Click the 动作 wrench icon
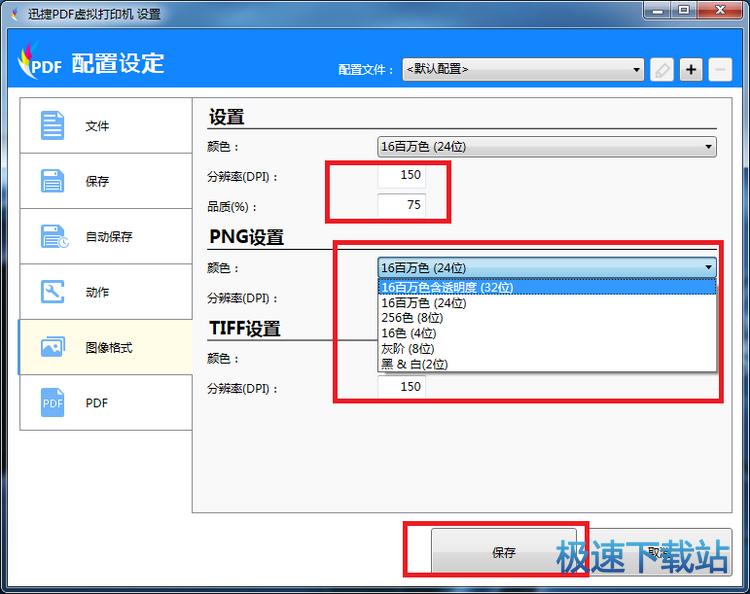Viewport: 750px width, 594px height. (52, 292)
